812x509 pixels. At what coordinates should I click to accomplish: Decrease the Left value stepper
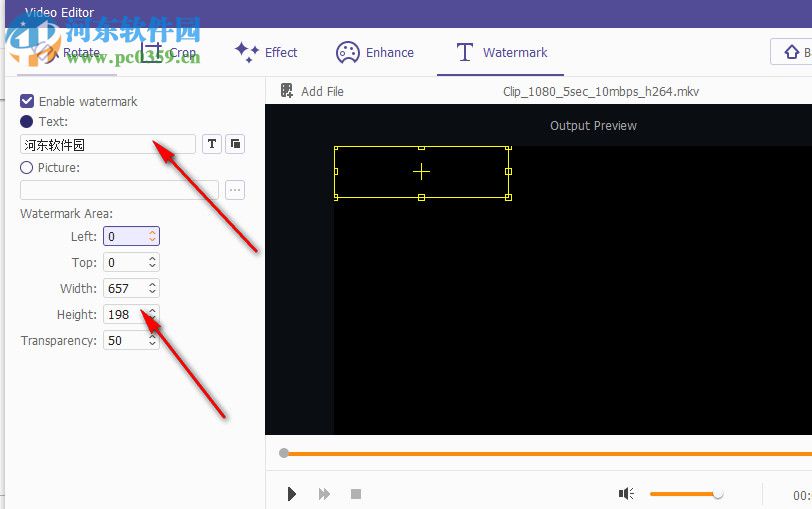pyautogui.click(x=152, y=240)
